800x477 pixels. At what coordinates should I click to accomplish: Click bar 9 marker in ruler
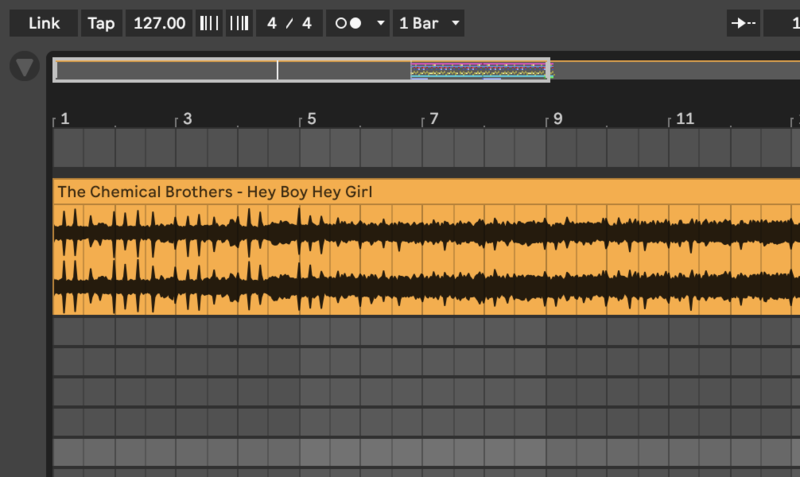(558, 119)
